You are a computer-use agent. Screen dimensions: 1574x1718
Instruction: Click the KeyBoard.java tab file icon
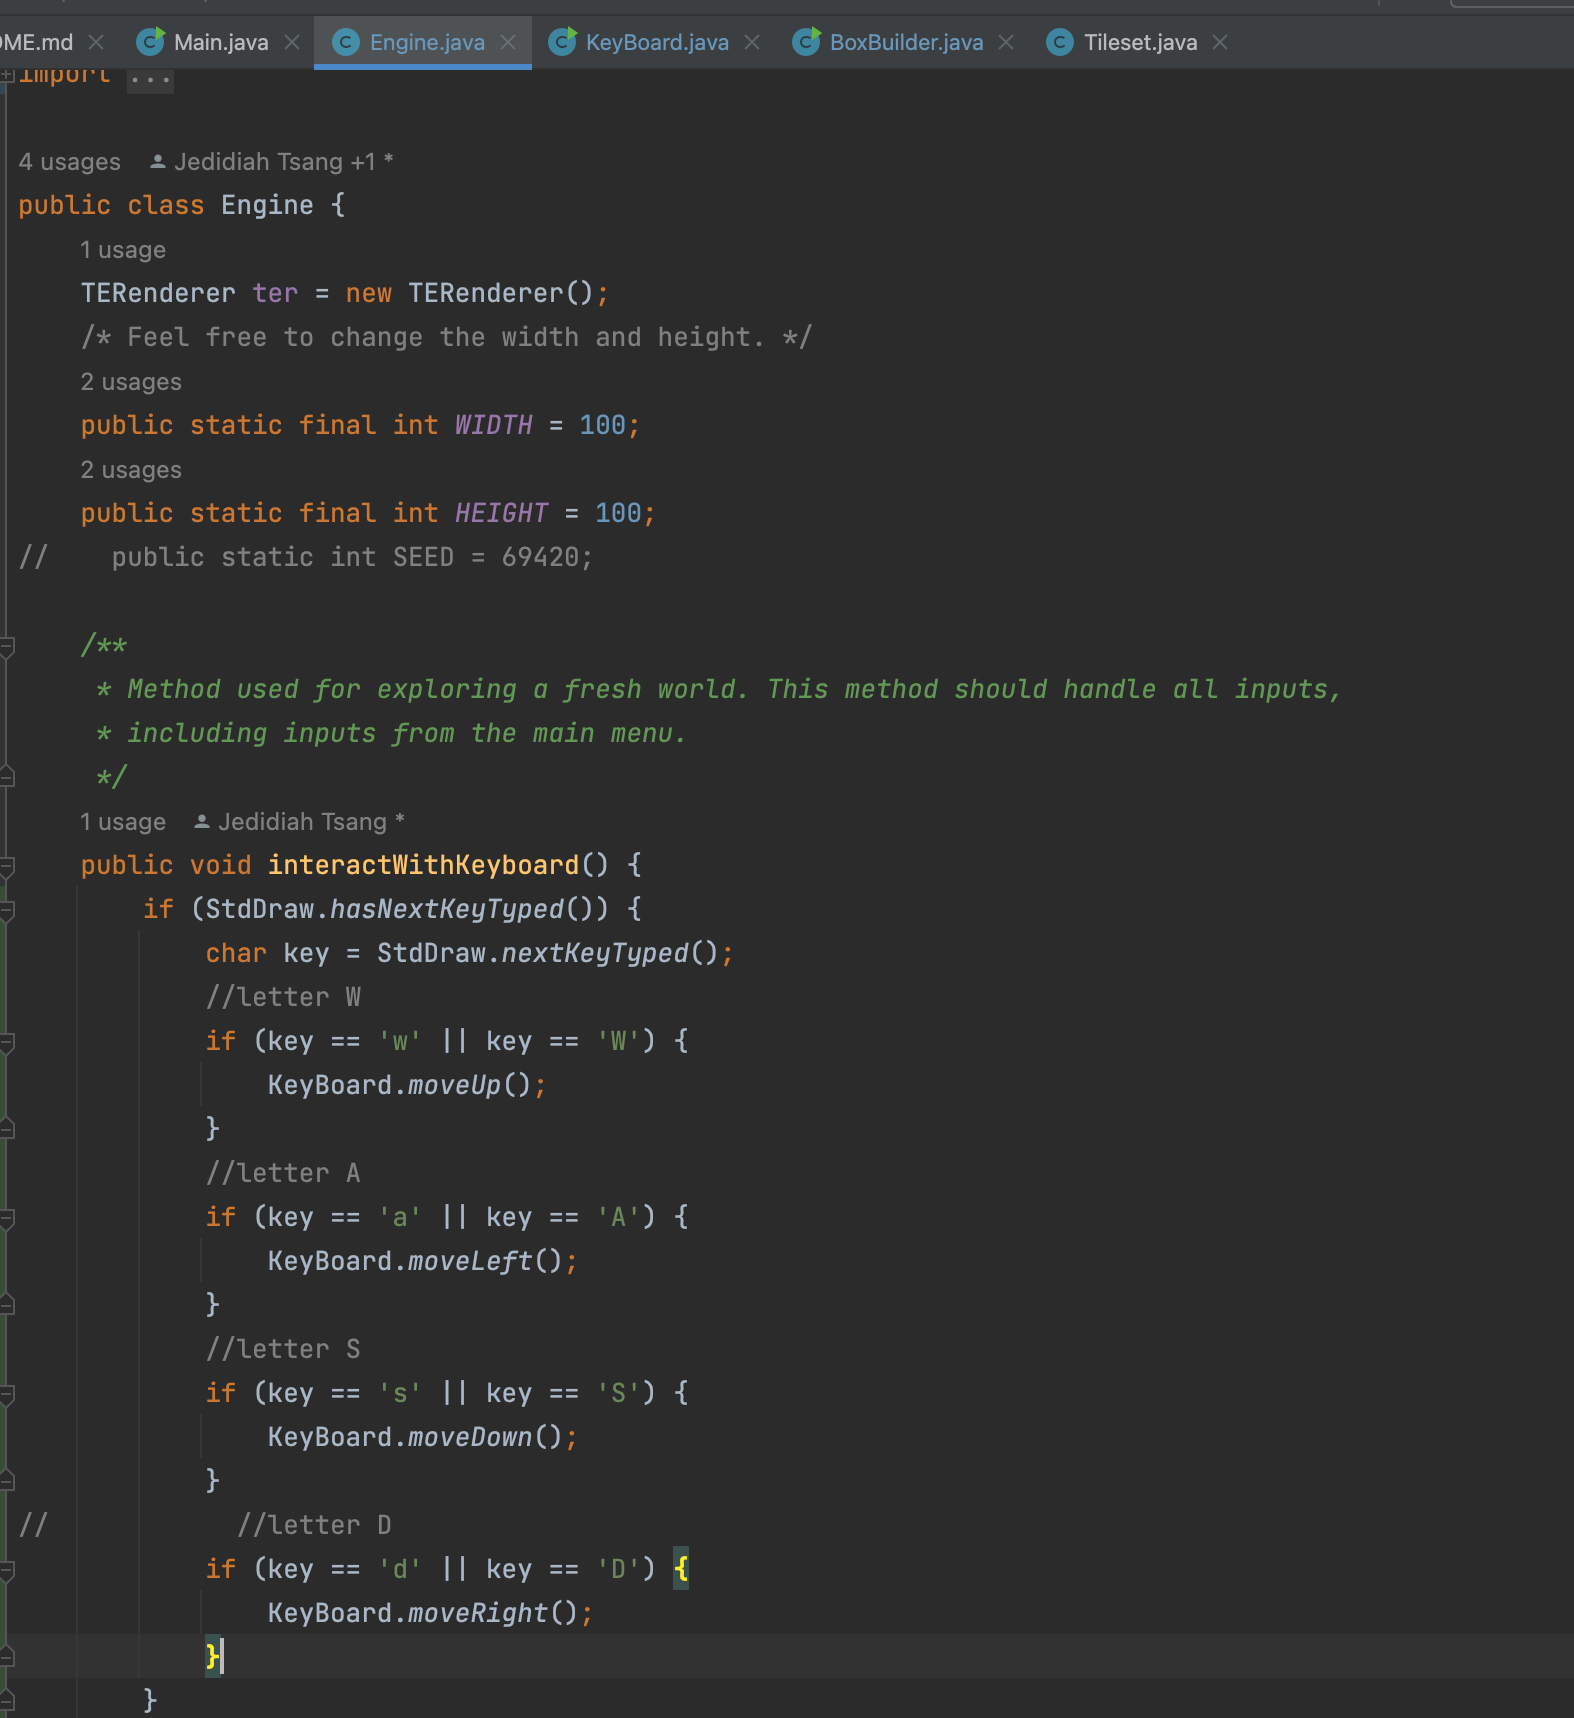pos(562,42)
